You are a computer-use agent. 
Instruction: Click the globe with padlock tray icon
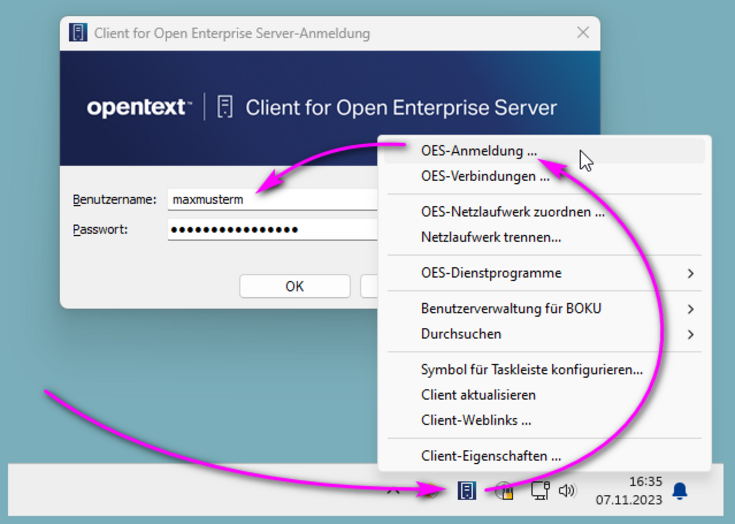(504, 491)
